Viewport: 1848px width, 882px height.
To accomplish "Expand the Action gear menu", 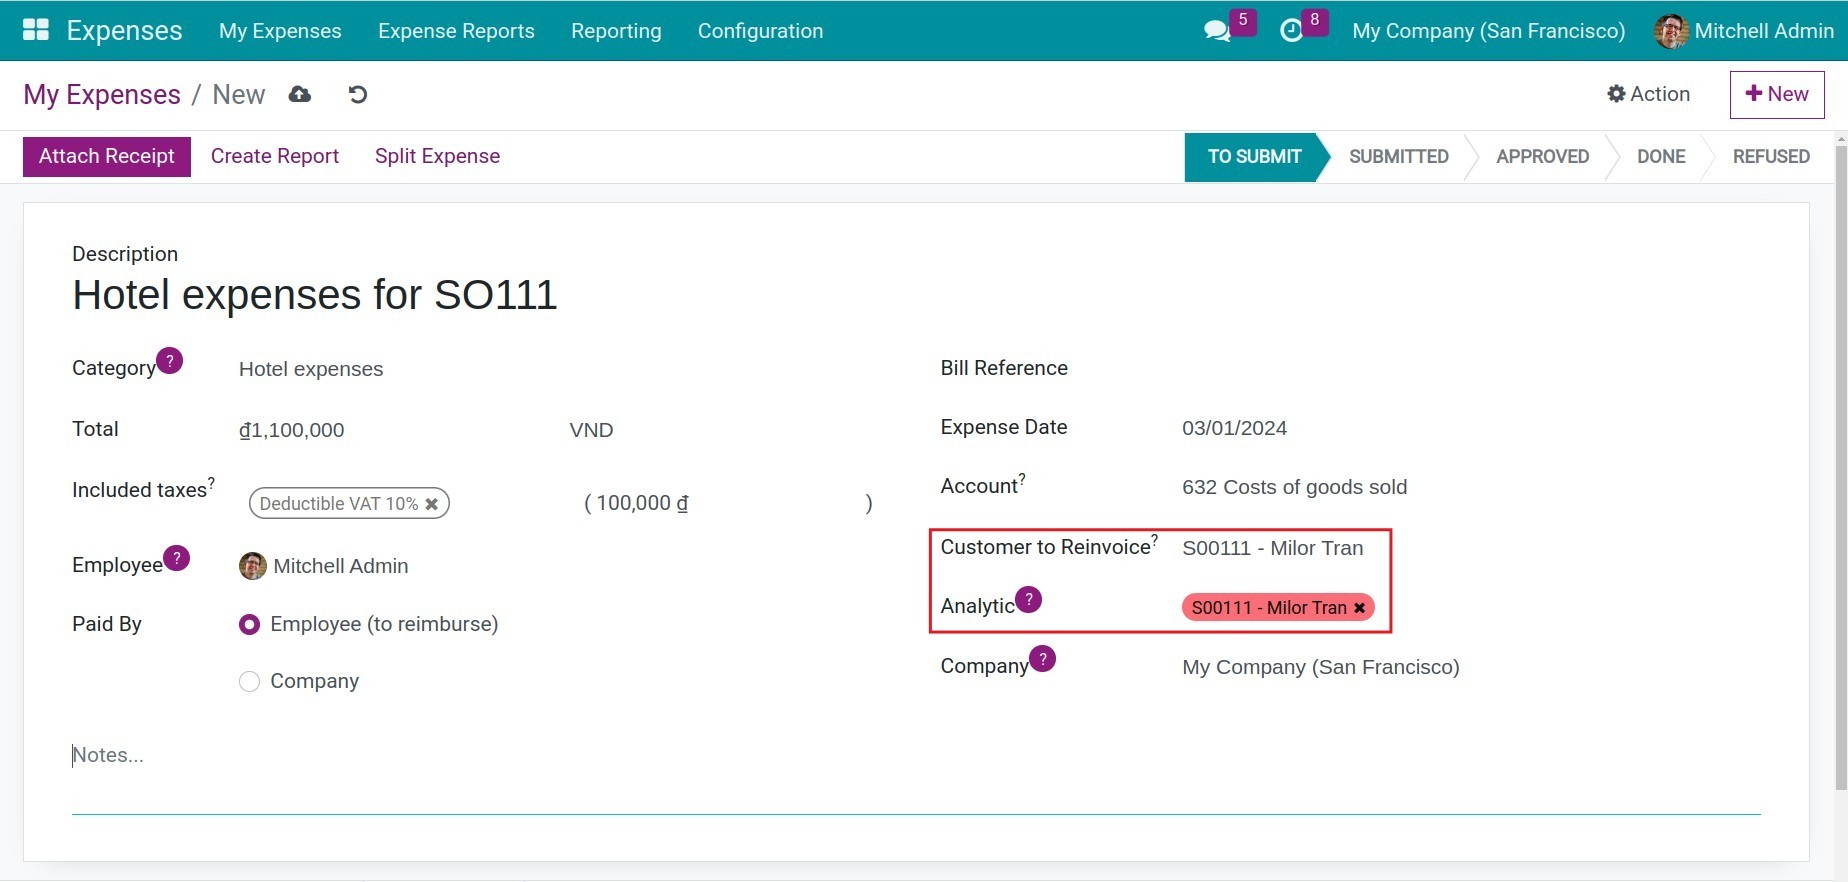I will (1648, 94).
